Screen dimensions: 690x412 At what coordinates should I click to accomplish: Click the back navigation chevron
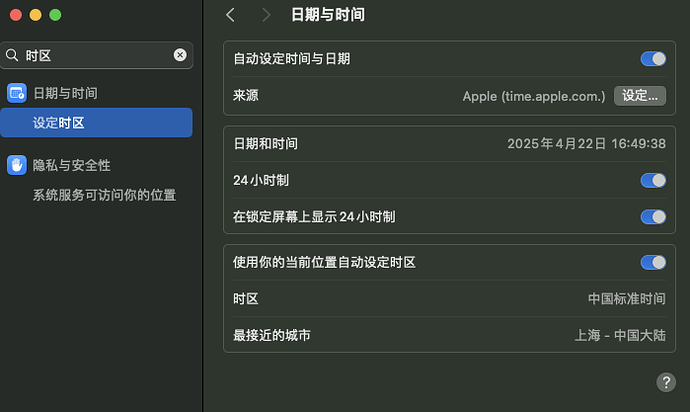click(x=230, y=15)
